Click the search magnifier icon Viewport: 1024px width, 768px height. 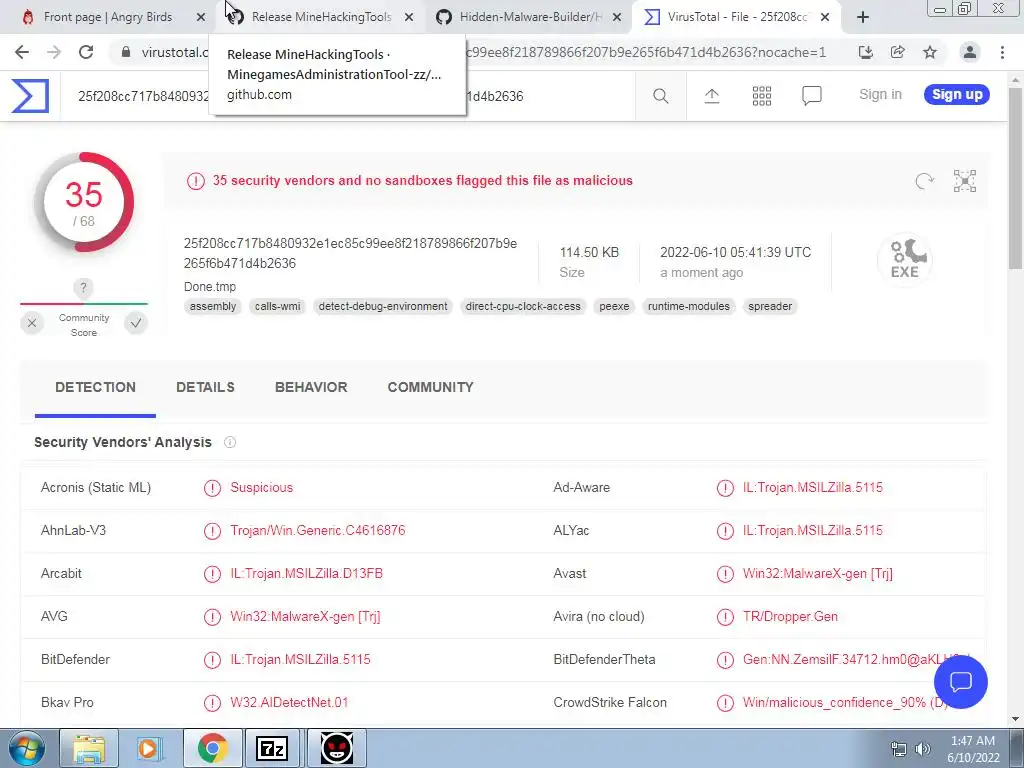[x=660, y=96]
